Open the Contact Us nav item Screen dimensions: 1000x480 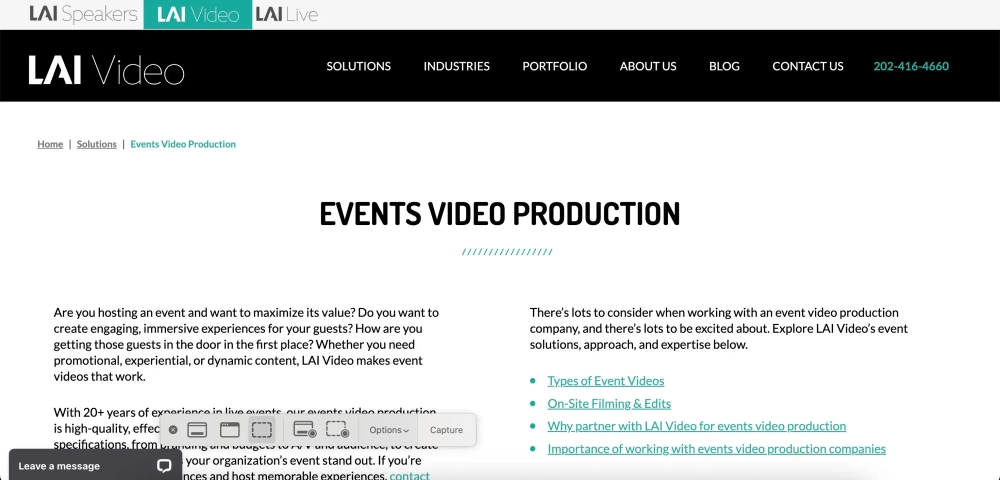coord(808,66)
